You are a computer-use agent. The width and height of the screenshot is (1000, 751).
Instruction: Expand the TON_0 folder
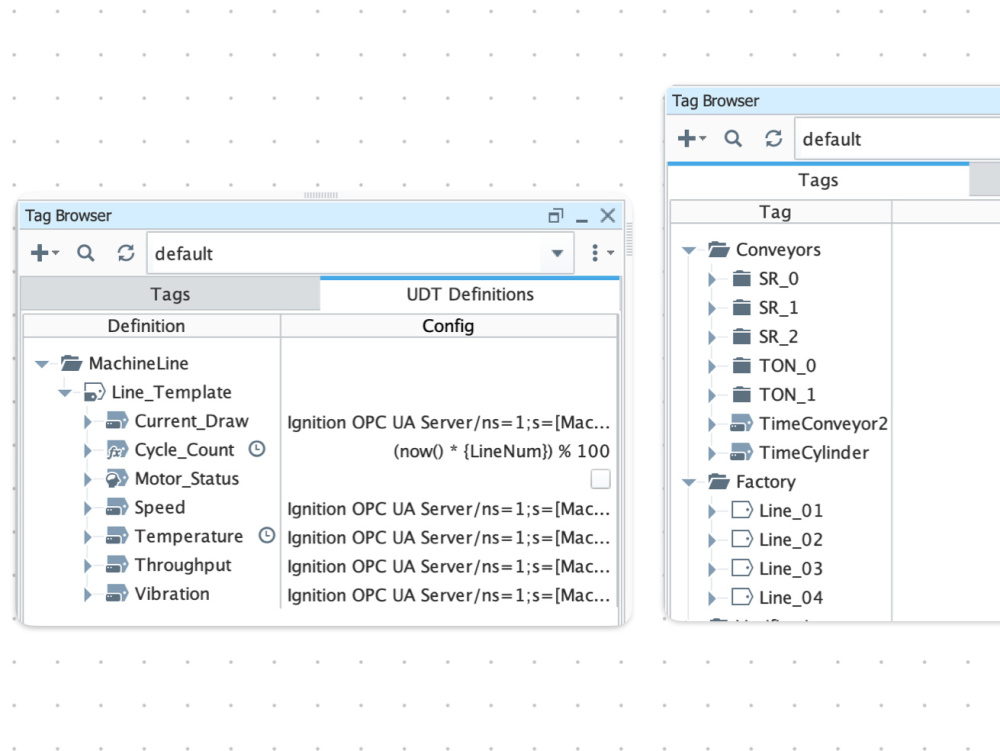[x=712, y=366]
